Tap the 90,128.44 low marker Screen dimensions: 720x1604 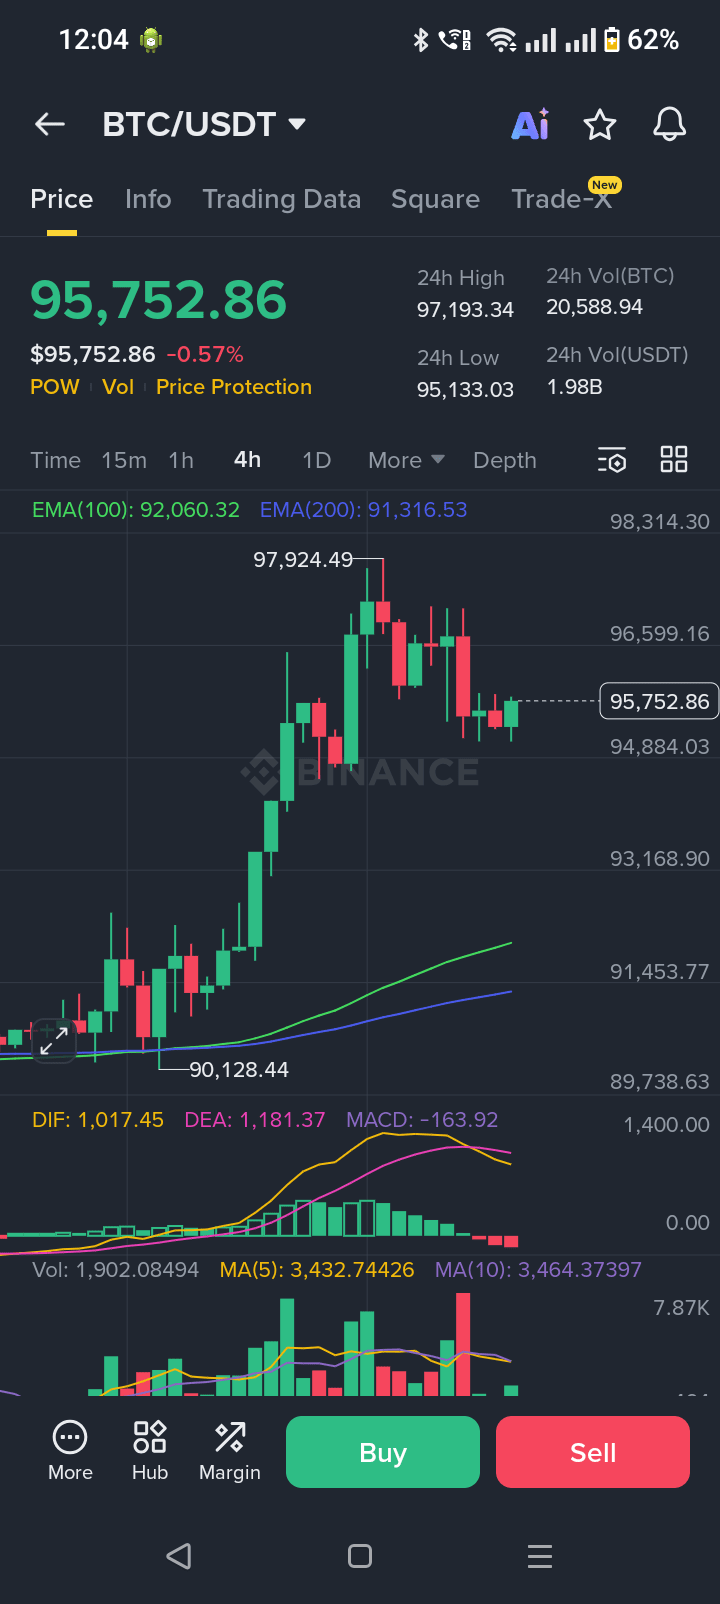pos(239,1070)
